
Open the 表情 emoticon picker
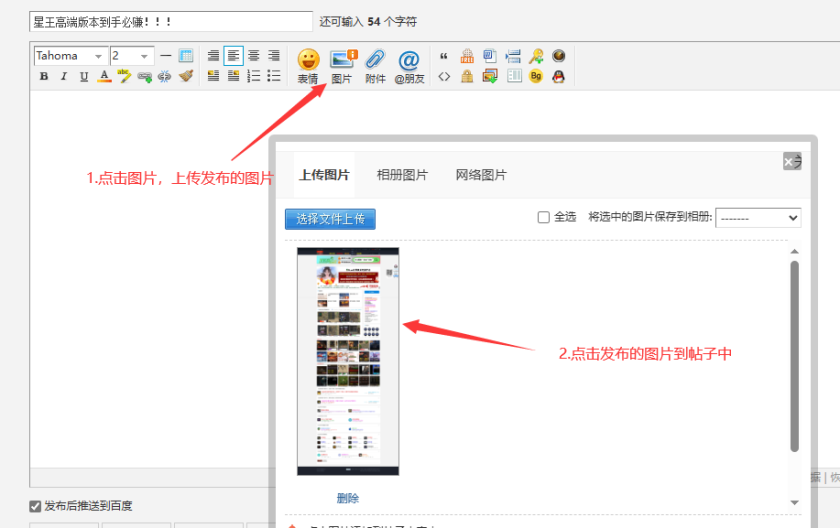pos(308,66)
